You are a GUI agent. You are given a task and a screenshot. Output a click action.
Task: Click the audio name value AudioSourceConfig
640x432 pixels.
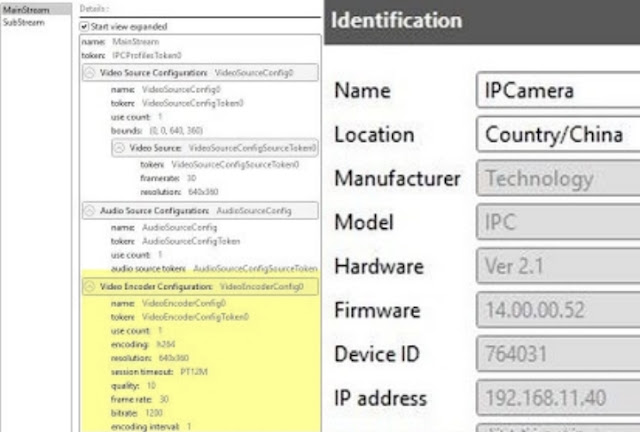(x=180, y=227)
